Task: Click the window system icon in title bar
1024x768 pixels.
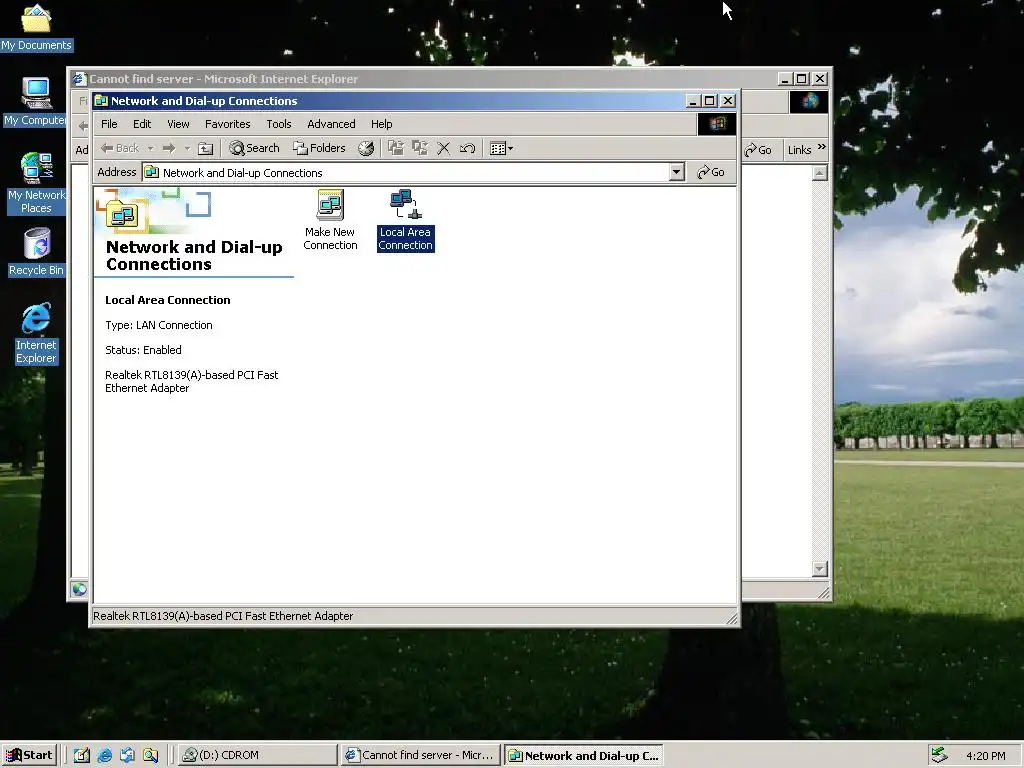Action: tap(101, 101)
